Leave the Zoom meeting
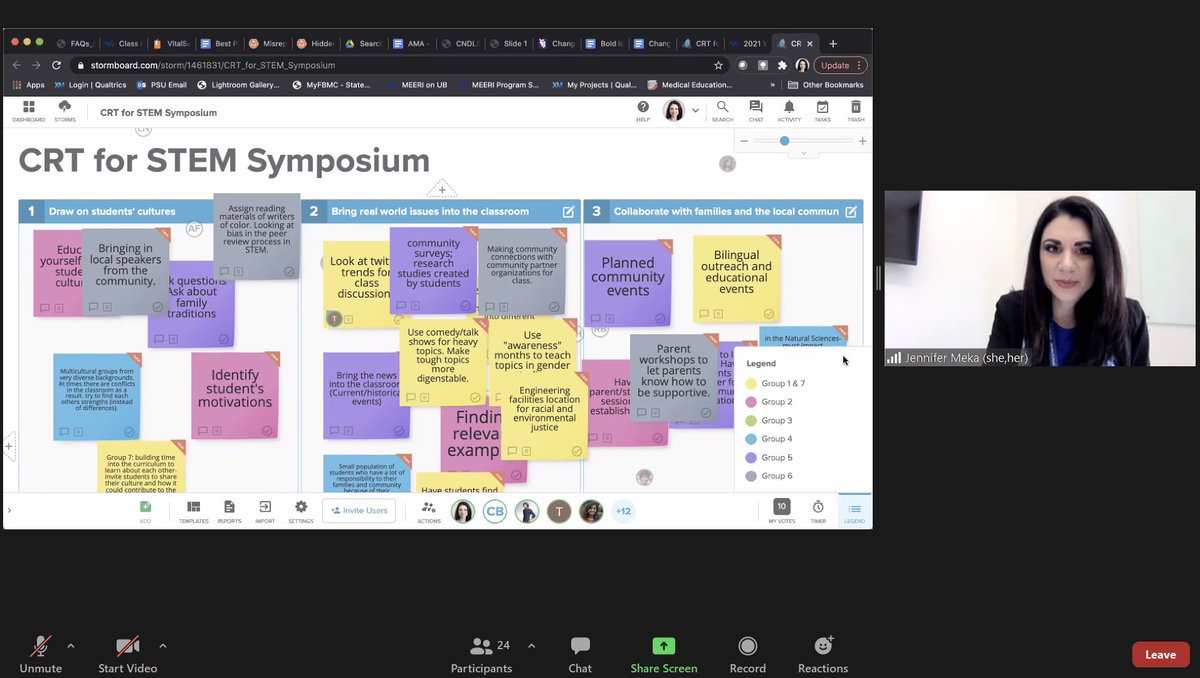Image resolution: width=1200 pixels, height=678 pixels. coord(1160,655)
